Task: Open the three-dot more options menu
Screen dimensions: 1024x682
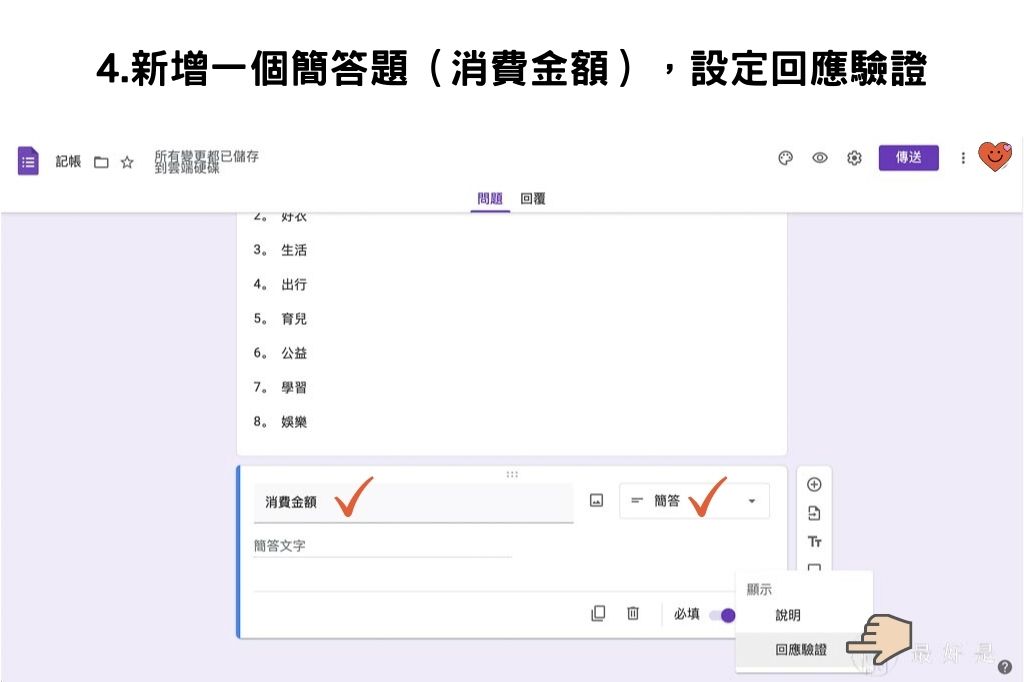Action: 963,158
